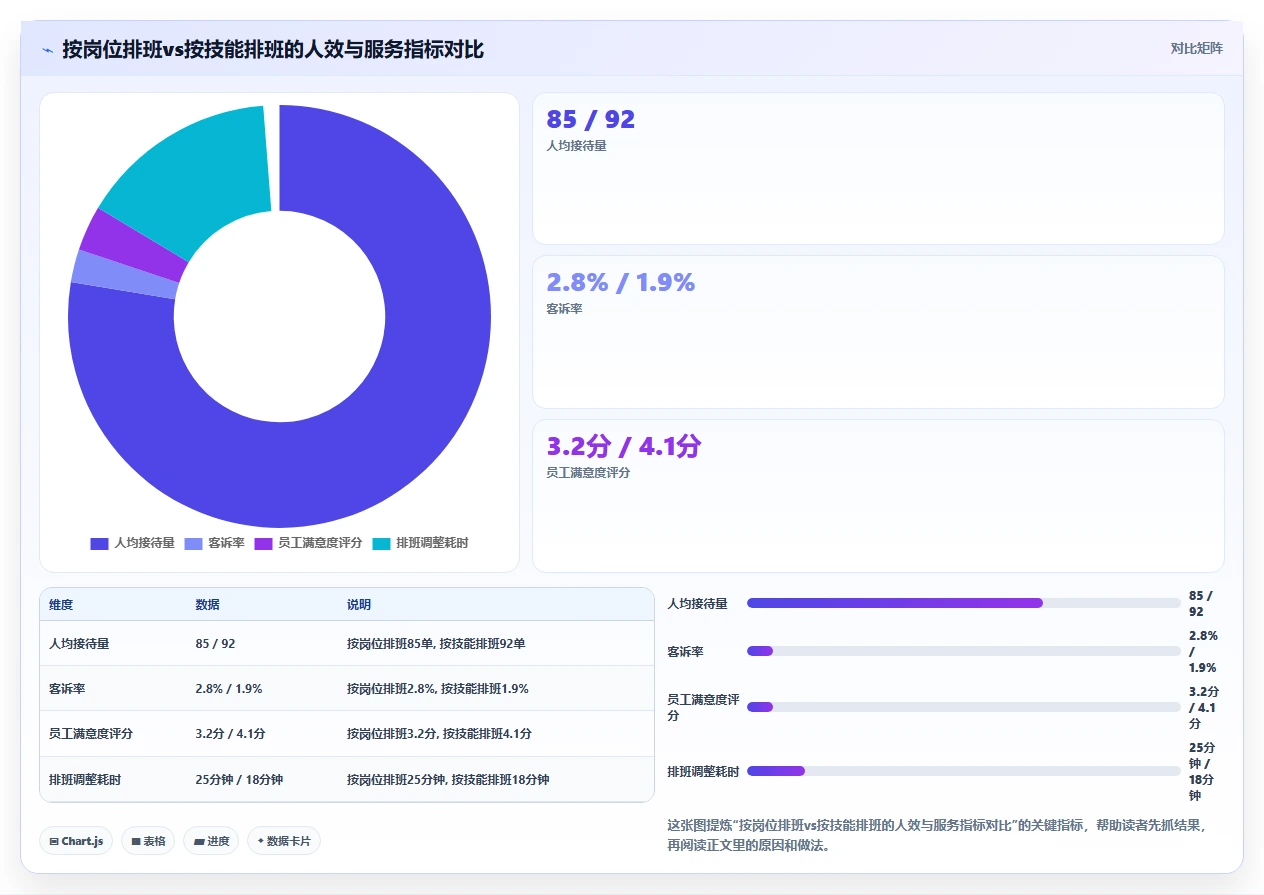Click the Chart.js tag chip
This screenshot has height=895, width=1264.
(77, 841)
